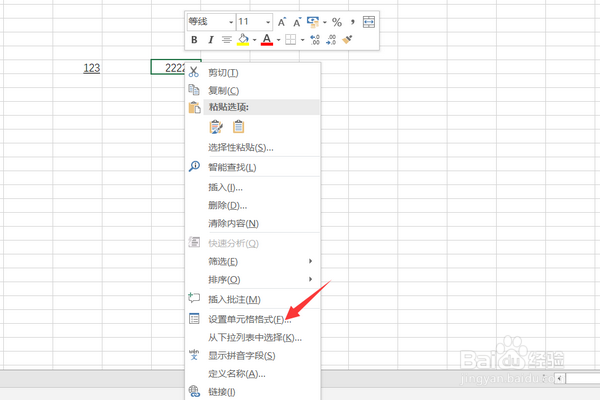The image size is (600, 400).
Task: Click the horizontal scrollbar left arrow
Action: 559,379
